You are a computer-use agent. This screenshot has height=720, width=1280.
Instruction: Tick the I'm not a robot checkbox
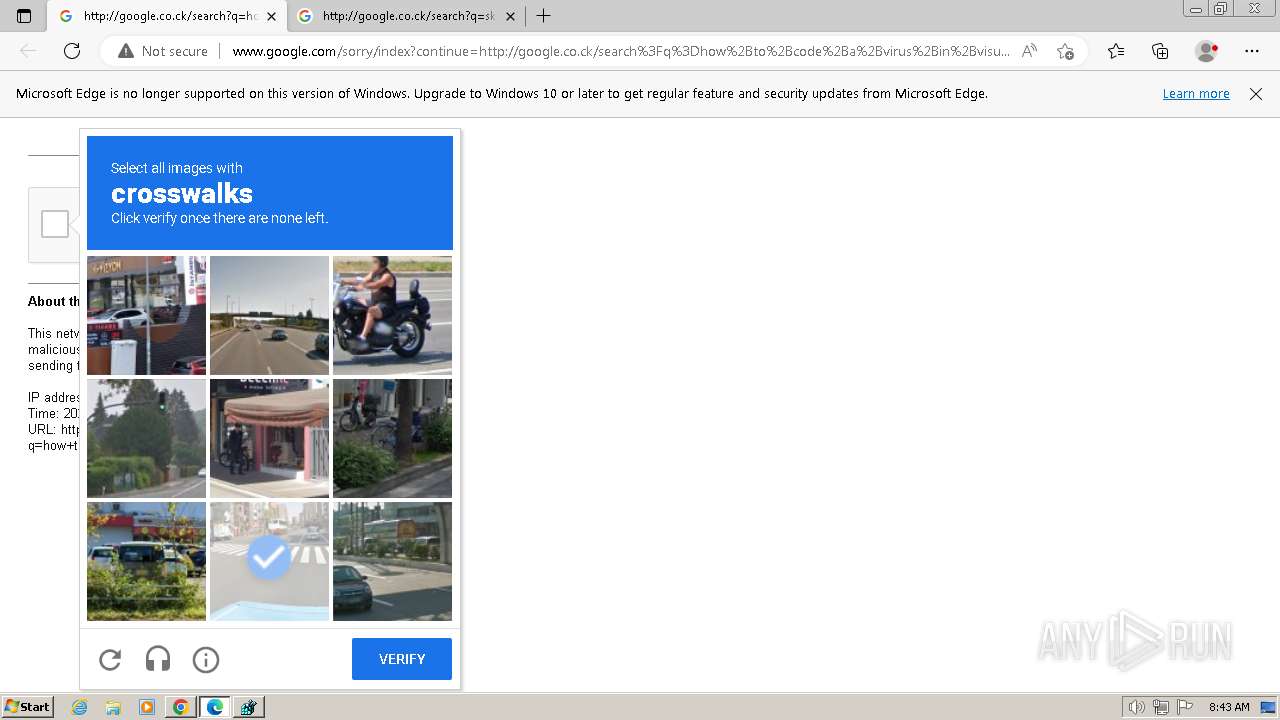coord(55,224)
